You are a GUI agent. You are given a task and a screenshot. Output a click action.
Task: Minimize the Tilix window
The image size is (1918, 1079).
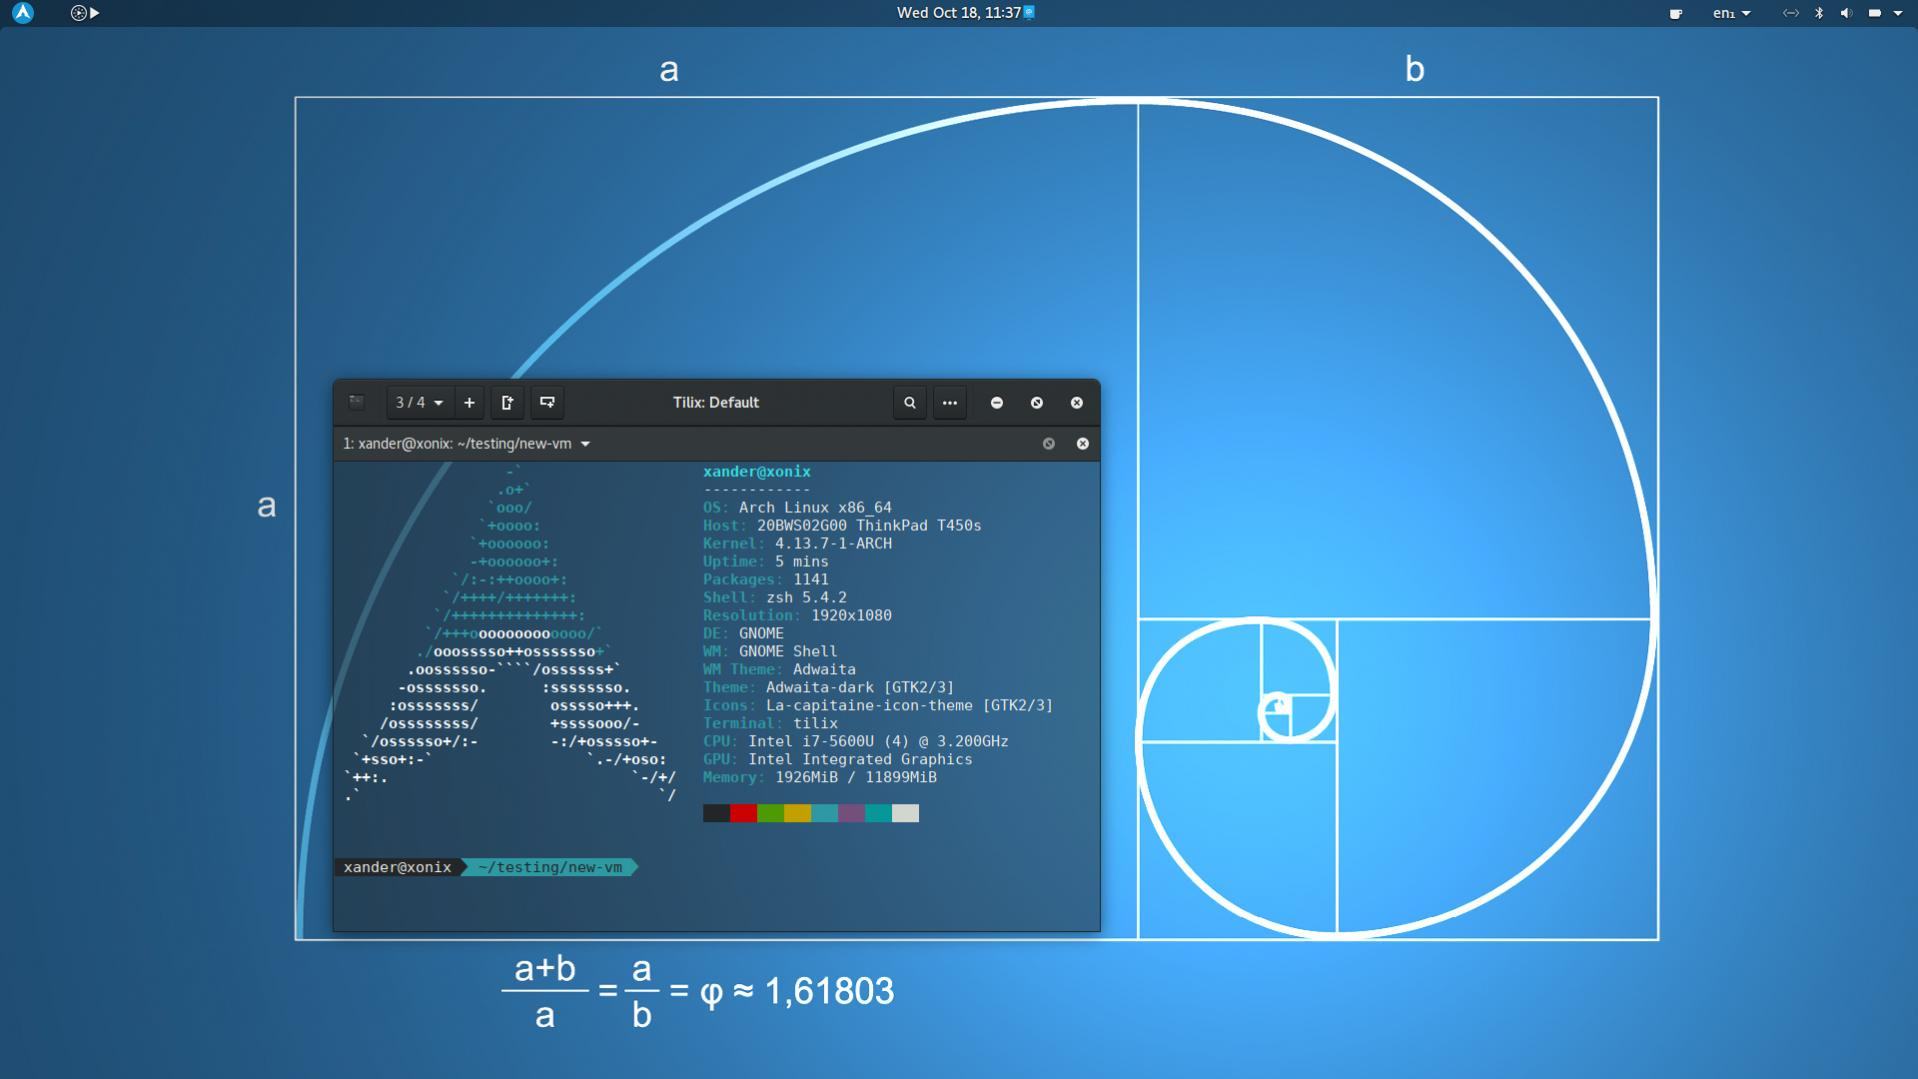(x=997, y=402)
